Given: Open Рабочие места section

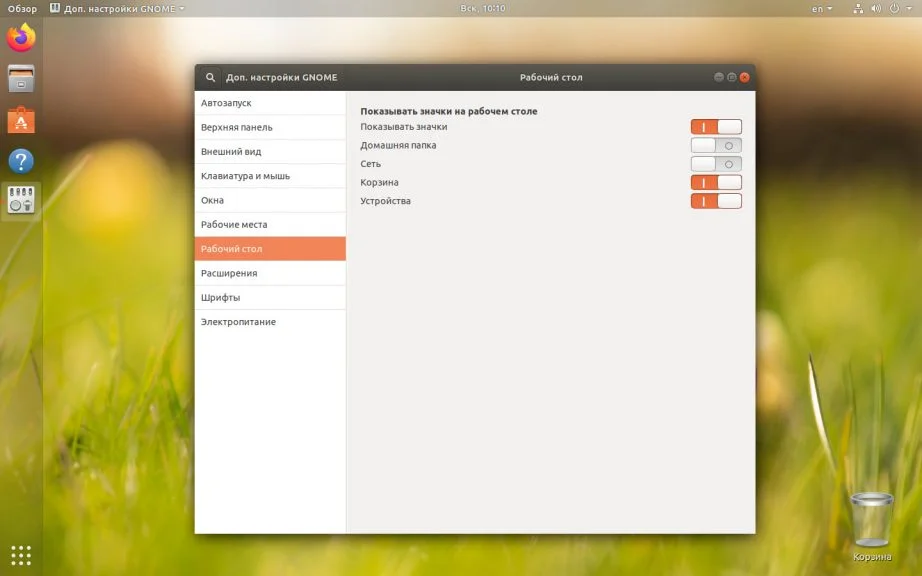Looking at the screenshot, I should click(x=270, y=225).
